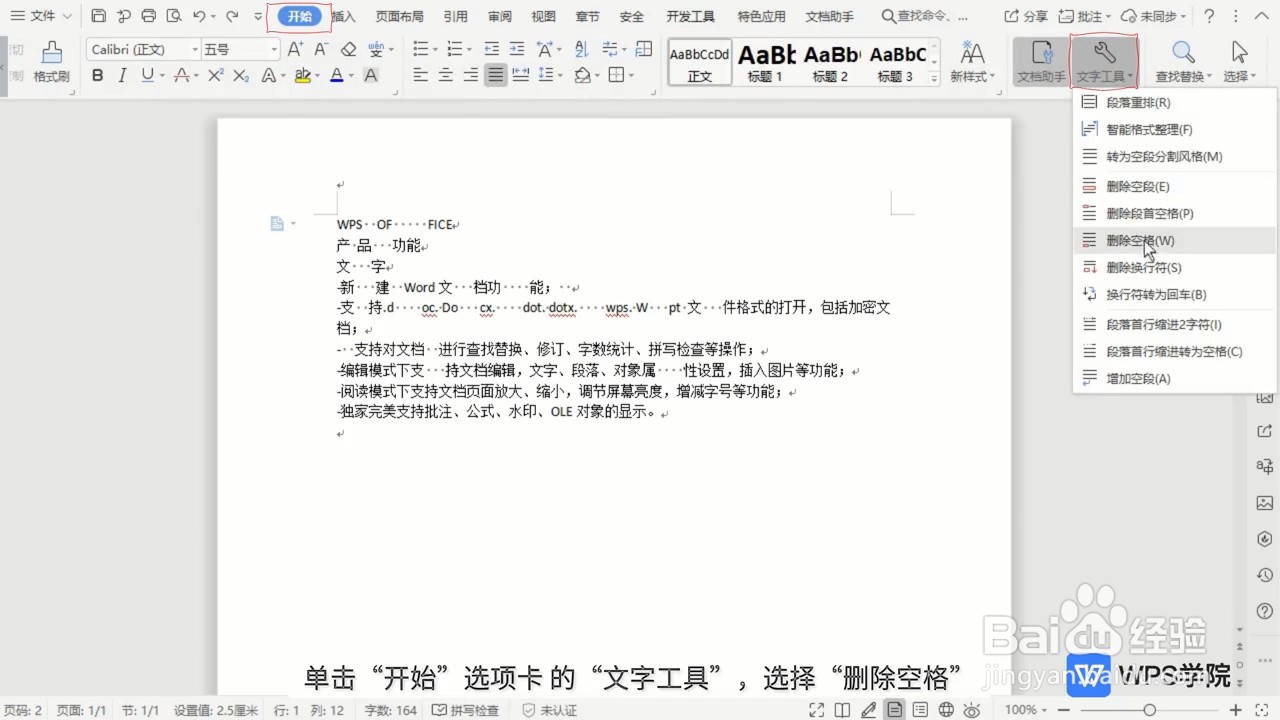Select the Format Painter (格式刷) tool
The width and height of the screenshot is (1280, 720).
click(51, 62)
